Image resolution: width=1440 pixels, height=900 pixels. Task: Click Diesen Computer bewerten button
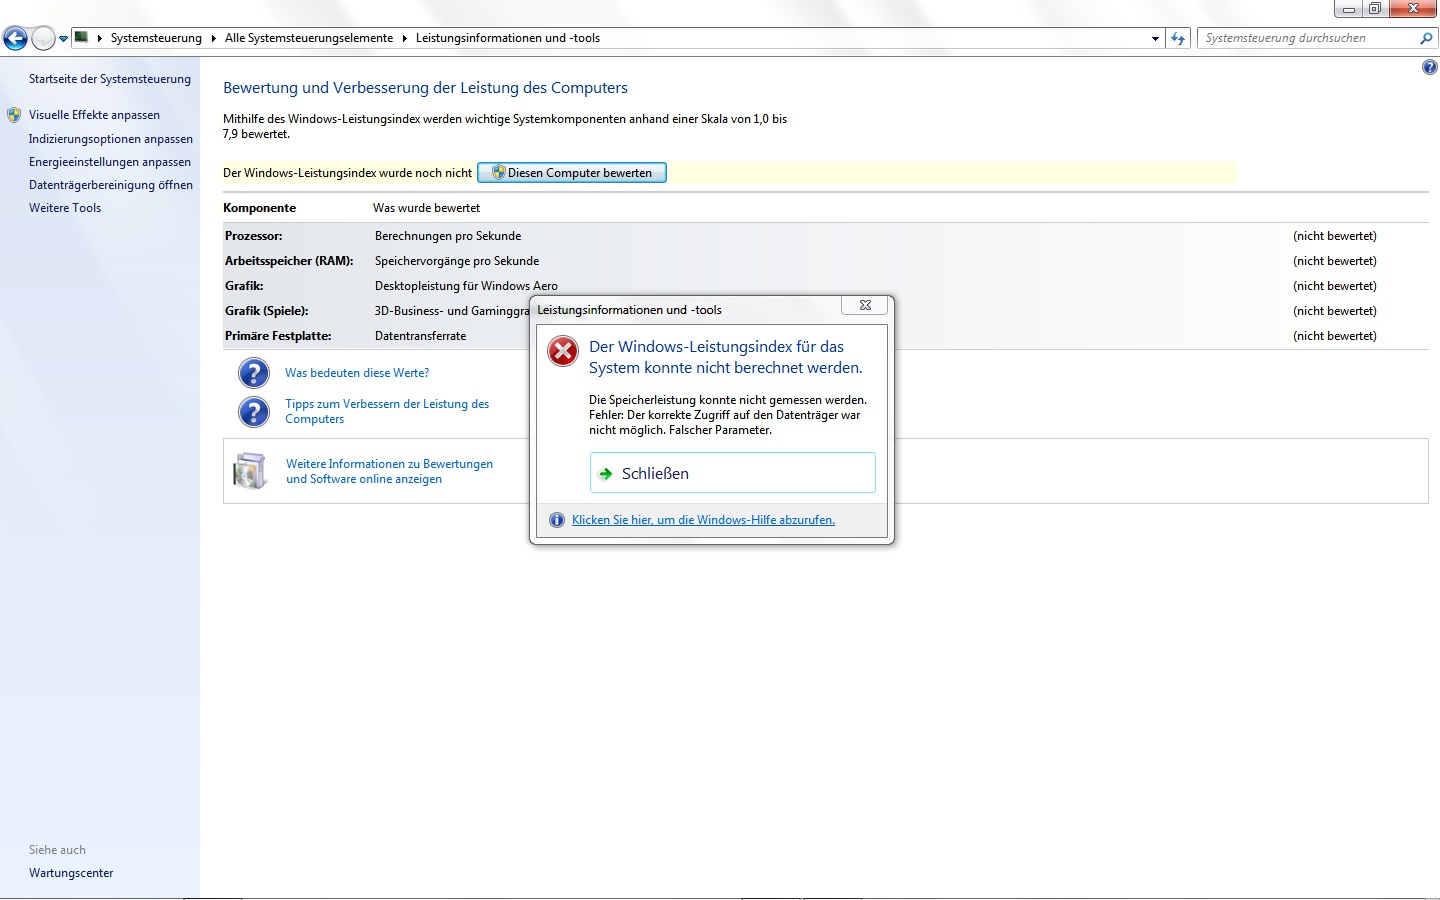click(572, 173)
